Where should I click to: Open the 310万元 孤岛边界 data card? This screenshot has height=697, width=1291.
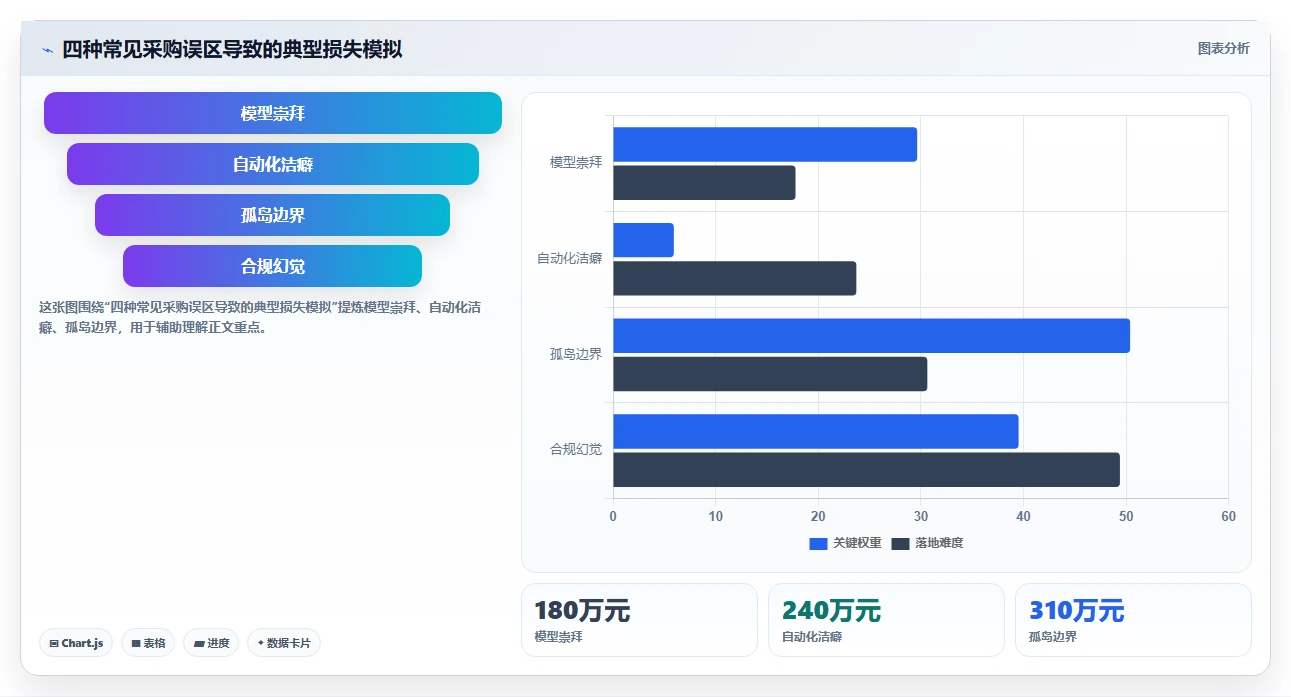point(1133,620)
